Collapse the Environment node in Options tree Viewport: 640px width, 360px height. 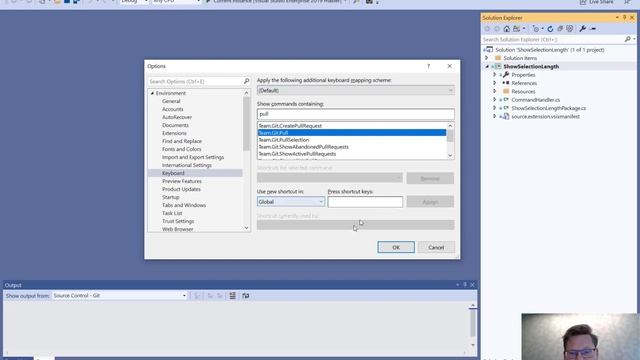(152, 93)
